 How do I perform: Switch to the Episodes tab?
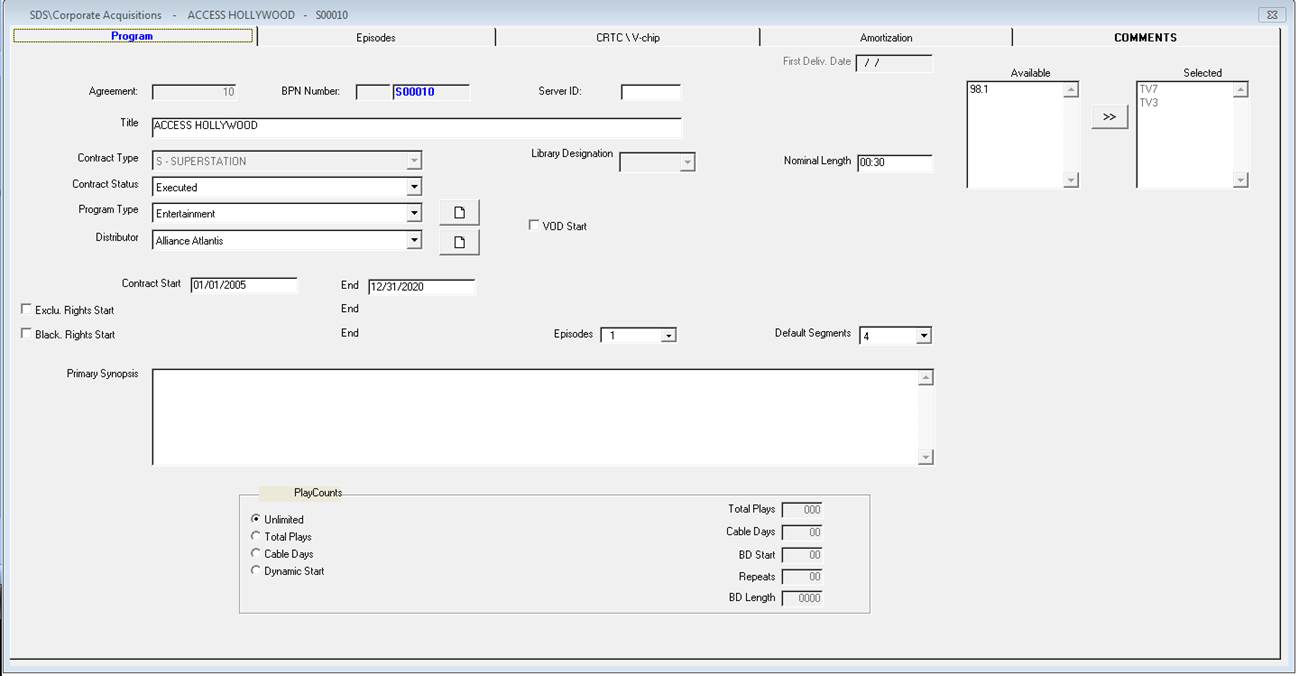(x=376, y=37)
